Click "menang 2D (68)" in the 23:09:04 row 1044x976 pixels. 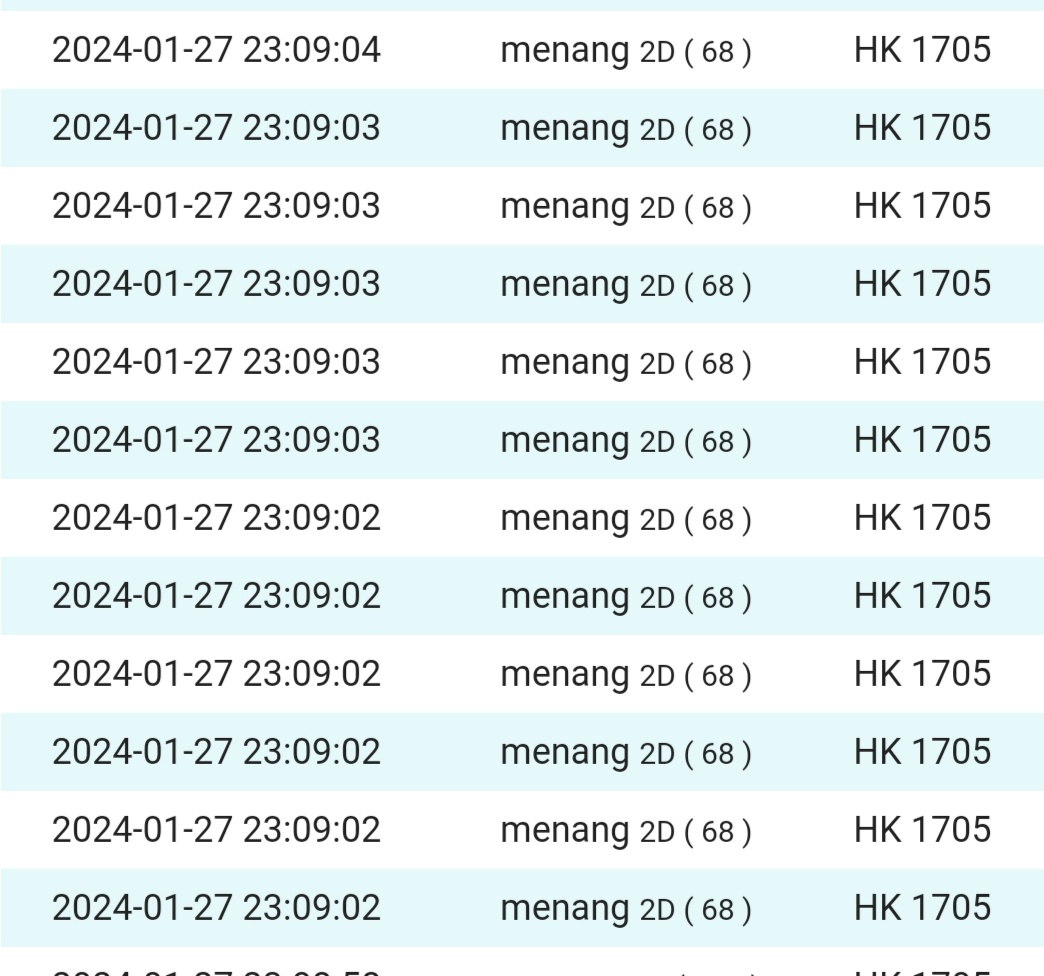click(625, 51)
